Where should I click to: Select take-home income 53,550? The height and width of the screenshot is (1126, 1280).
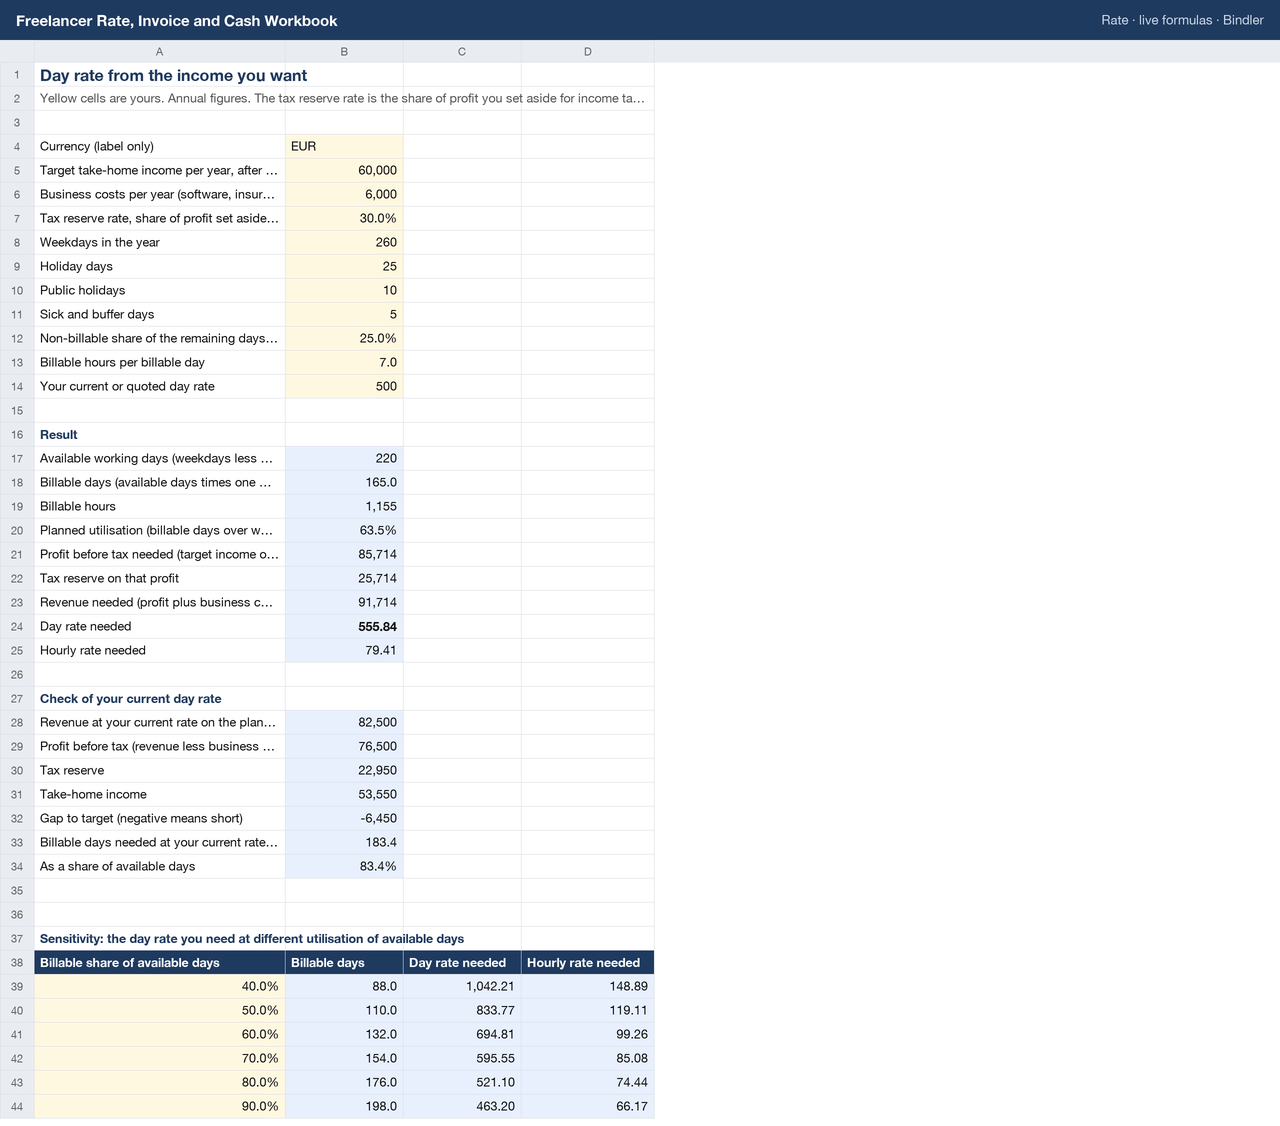point(344,794)
